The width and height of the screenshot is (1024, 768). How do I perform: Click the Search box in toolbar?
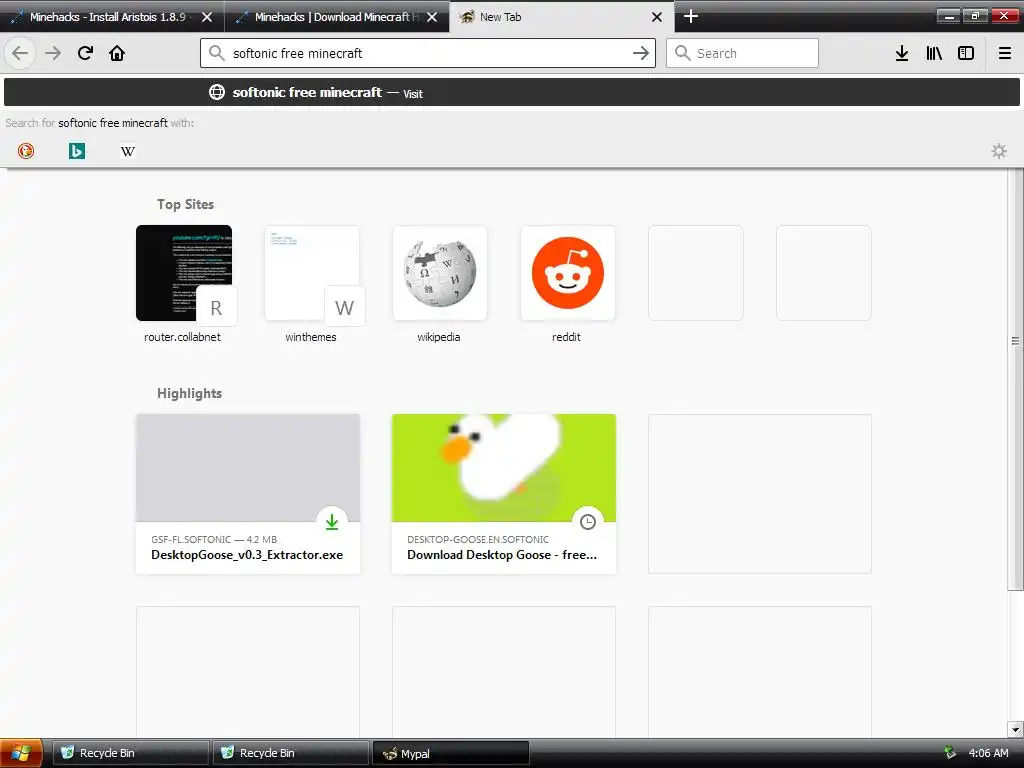742,53
